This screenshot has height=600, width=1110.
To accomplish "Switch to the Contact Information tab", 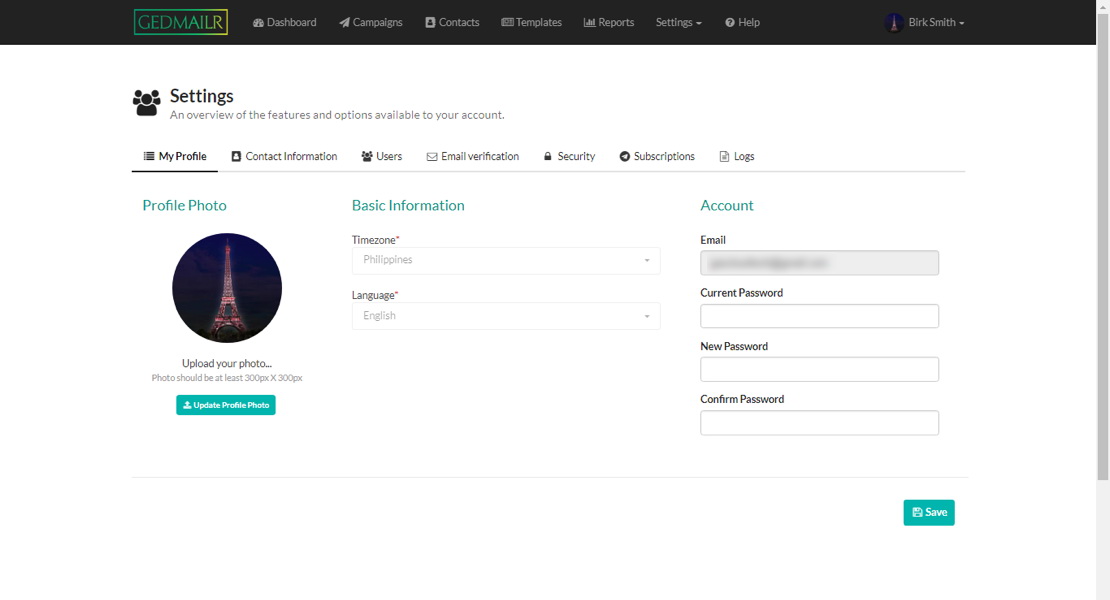I will [x=284, y=156].
